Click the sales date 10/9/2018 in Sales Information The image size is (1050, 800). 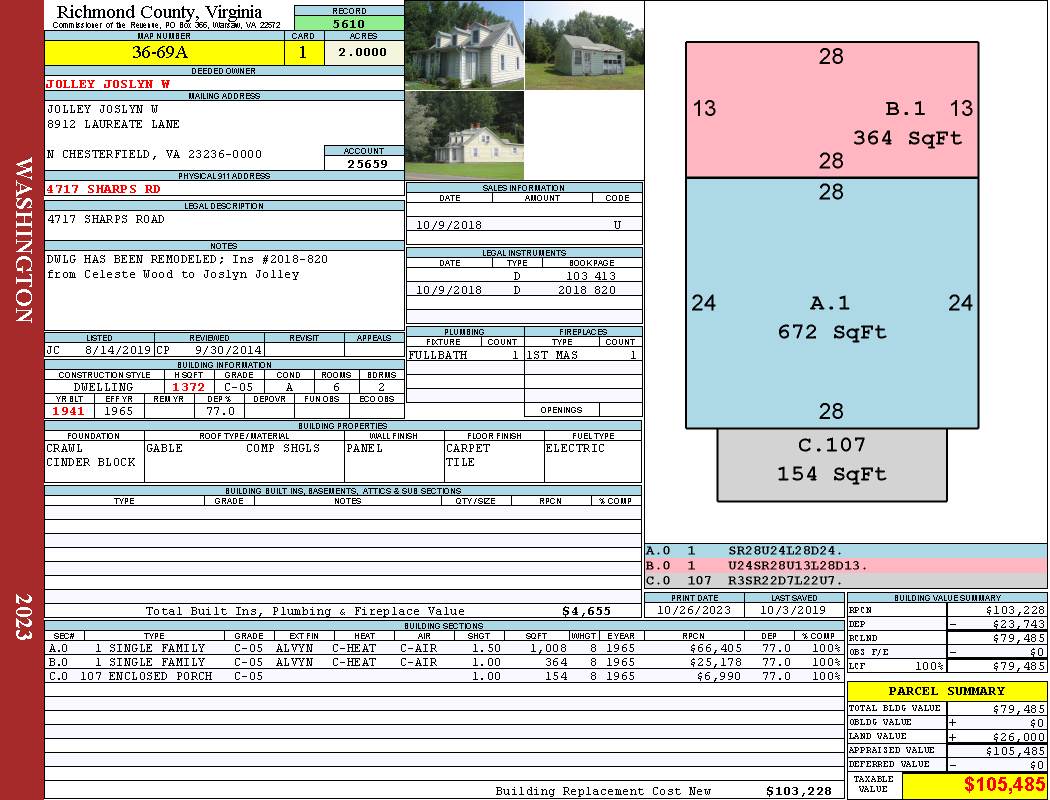coord(449,225)
